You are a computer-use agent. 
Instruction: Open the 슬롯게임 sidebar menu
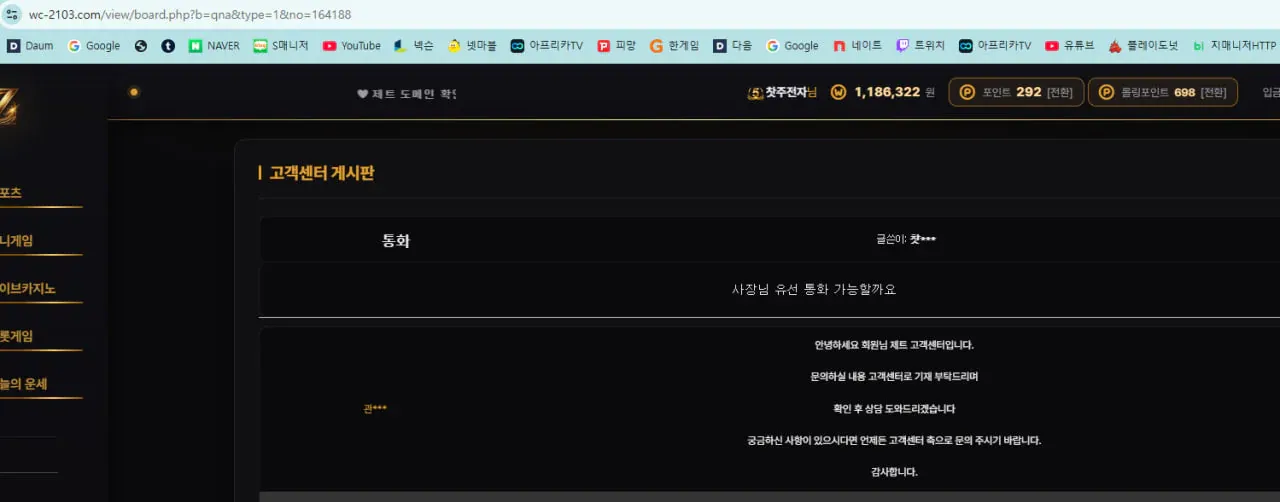point(16,336)
